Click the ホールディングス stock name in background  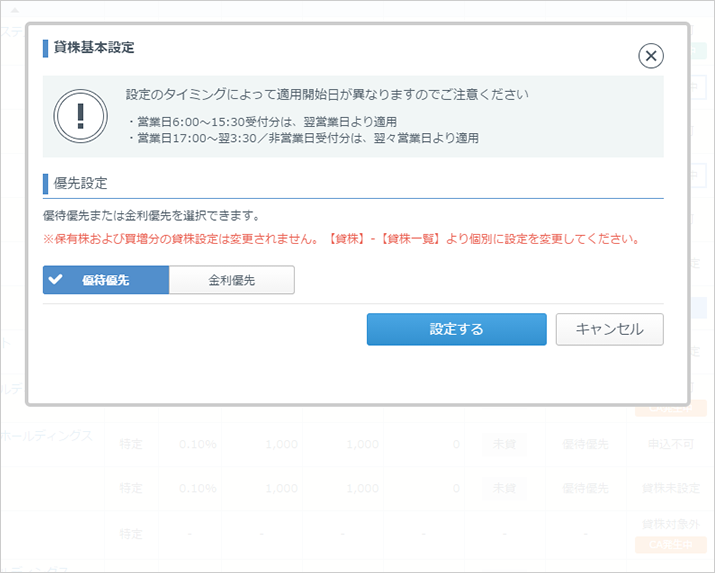click(x=47, y=436)
